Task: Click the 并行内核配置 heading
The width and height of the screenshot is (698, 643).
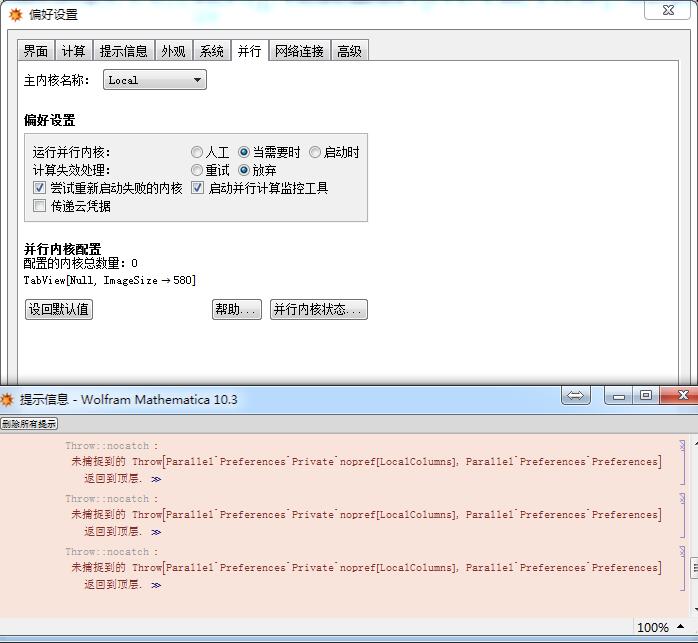Action: (x=62, y=248)
